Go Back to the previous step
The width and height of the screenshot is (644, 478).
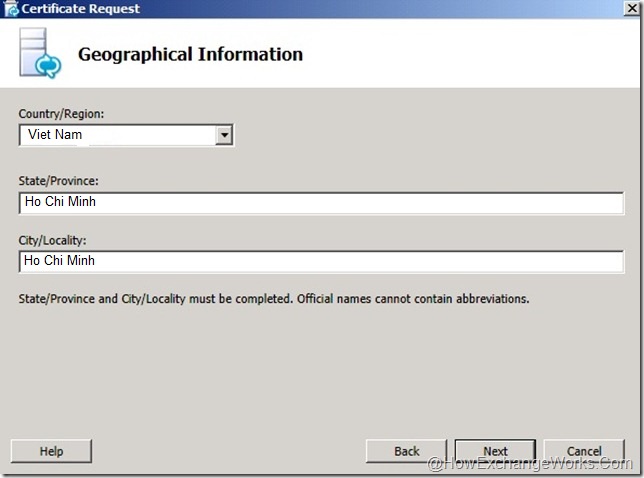(x=406, y=451)
